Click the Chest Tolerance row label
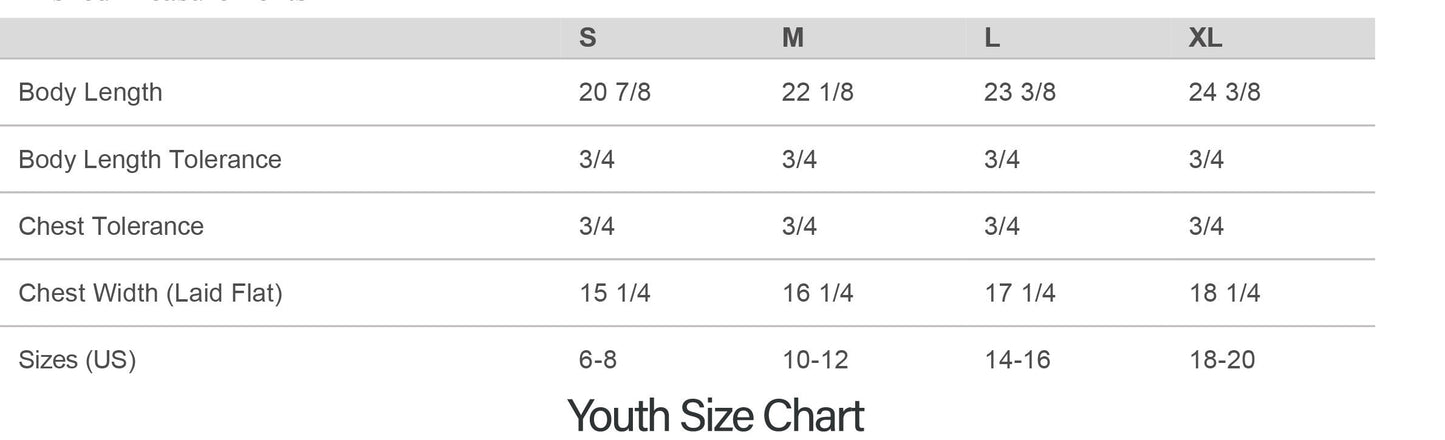1445x440 pixels. pyautogui.click(x=111, y=226)
